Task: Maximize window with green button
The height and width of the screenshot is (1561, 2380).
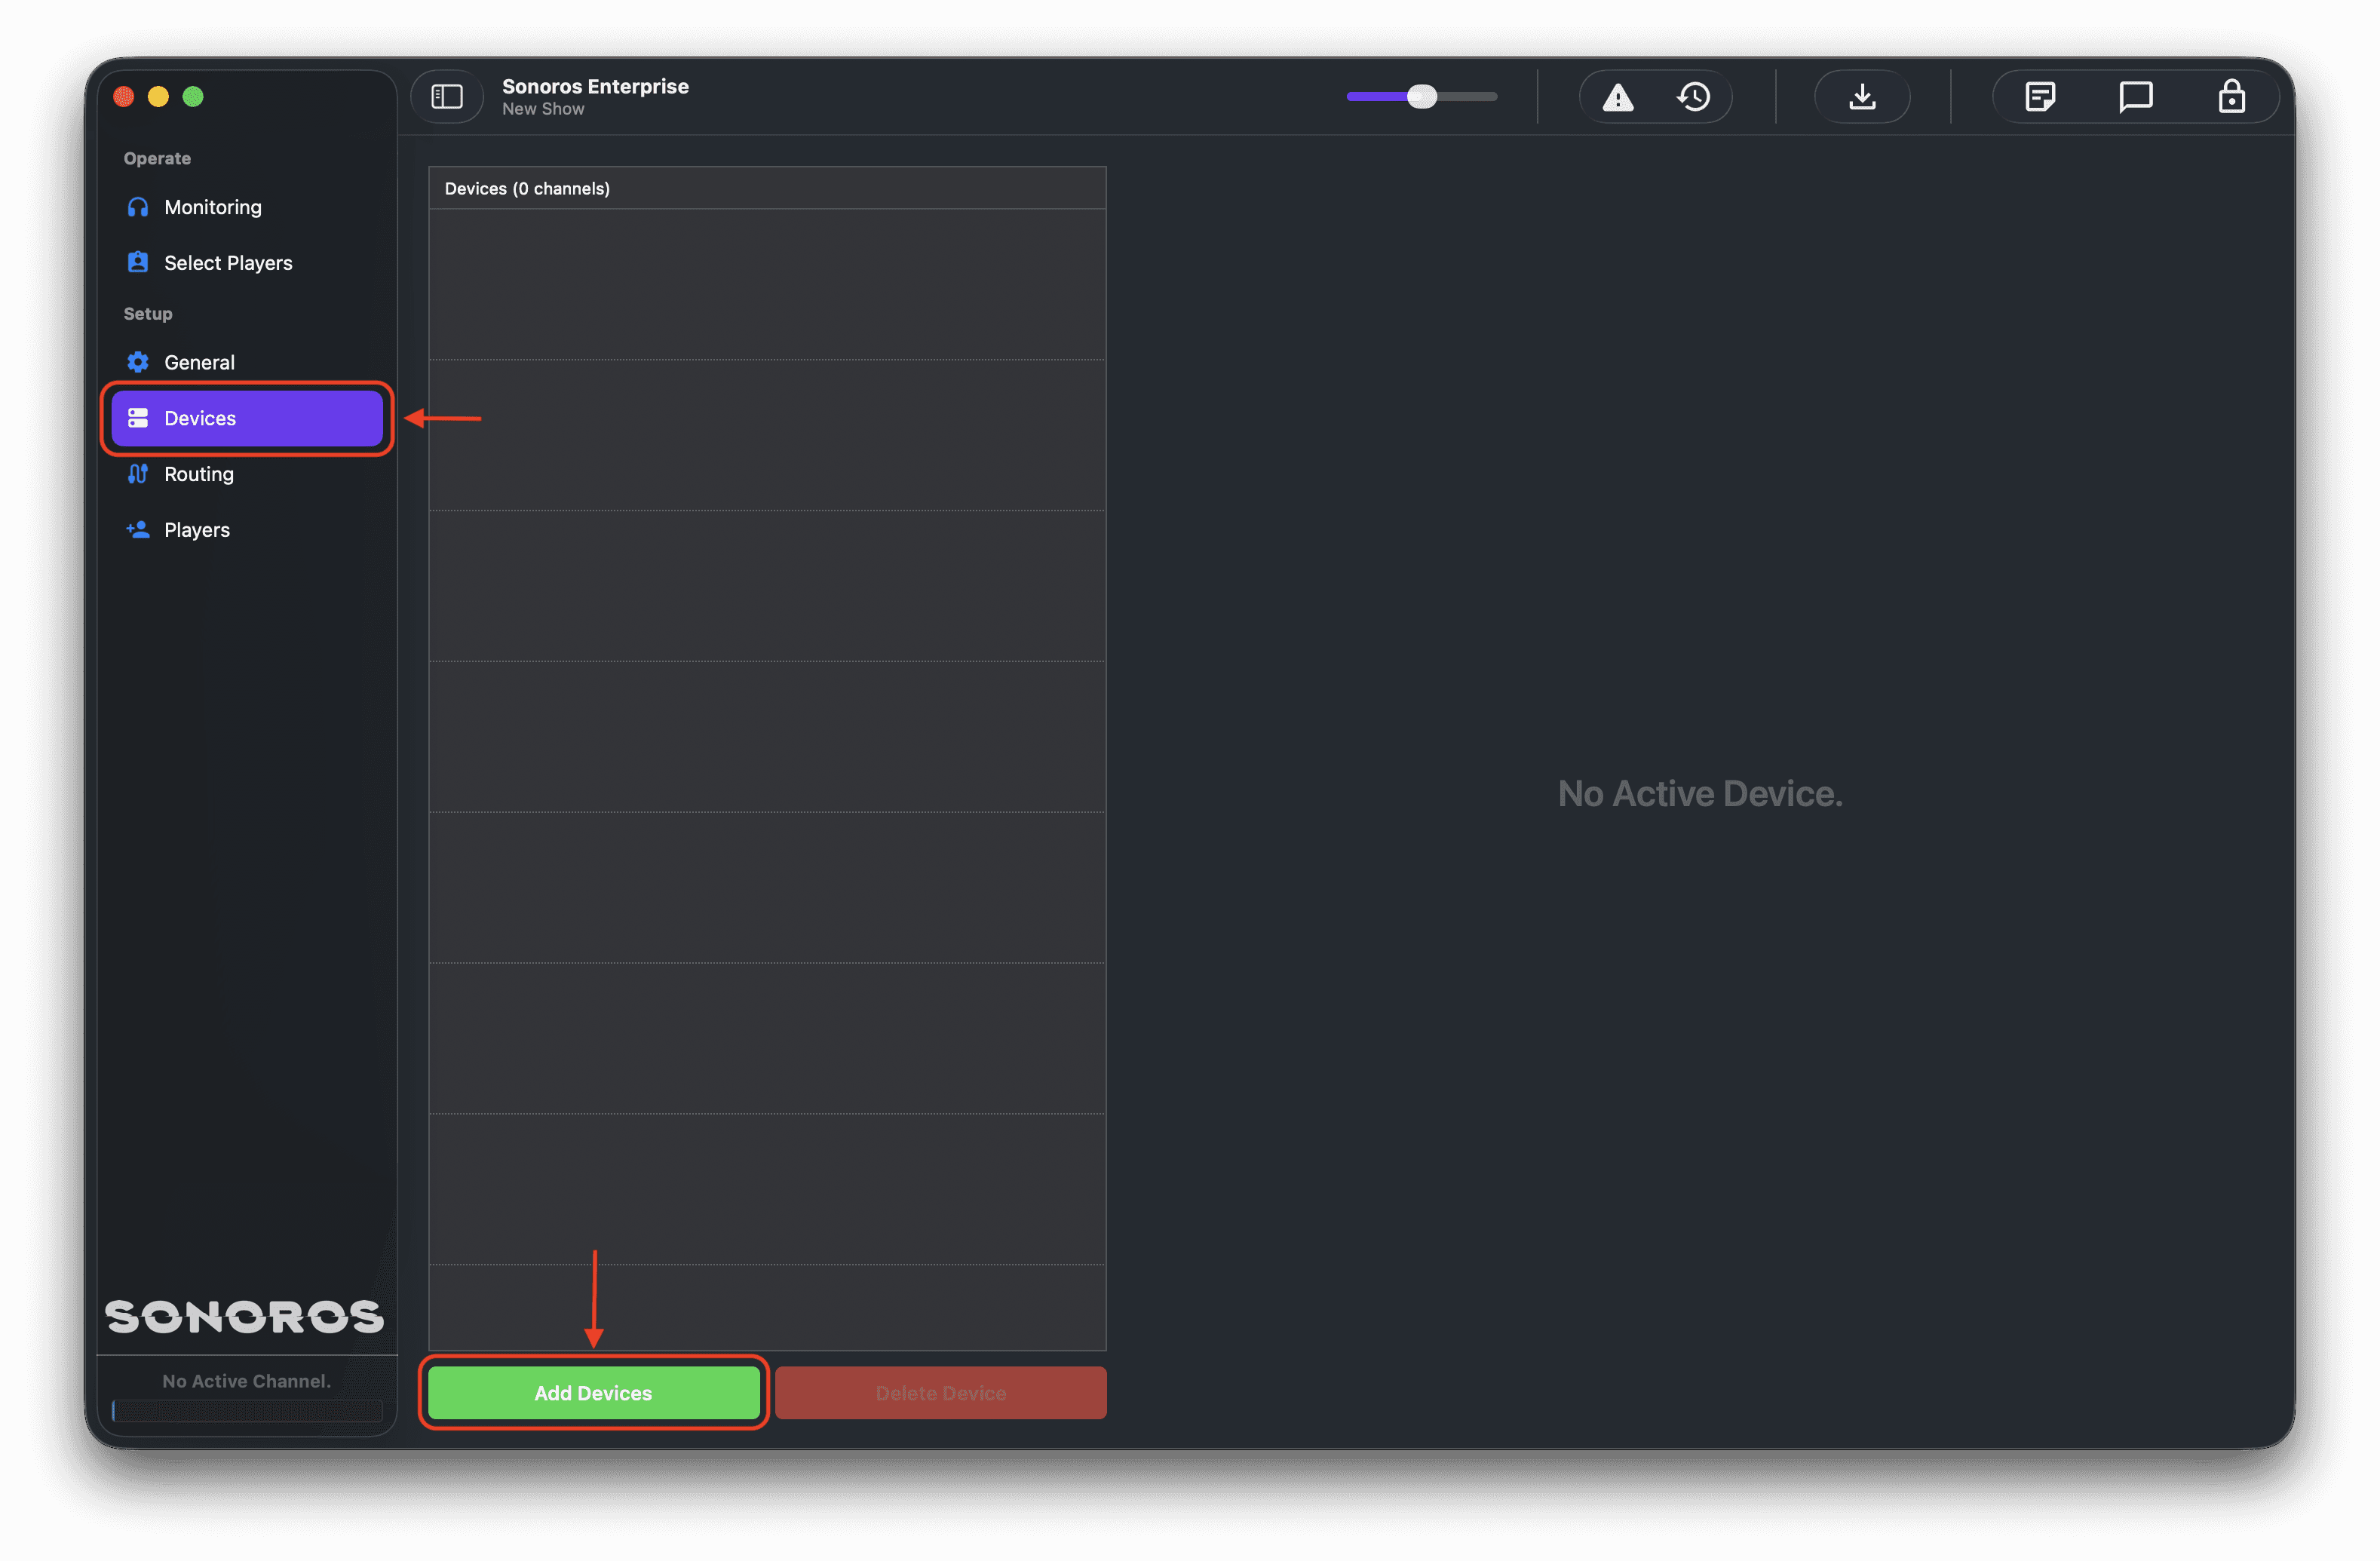Action: (x=193, y=96)
